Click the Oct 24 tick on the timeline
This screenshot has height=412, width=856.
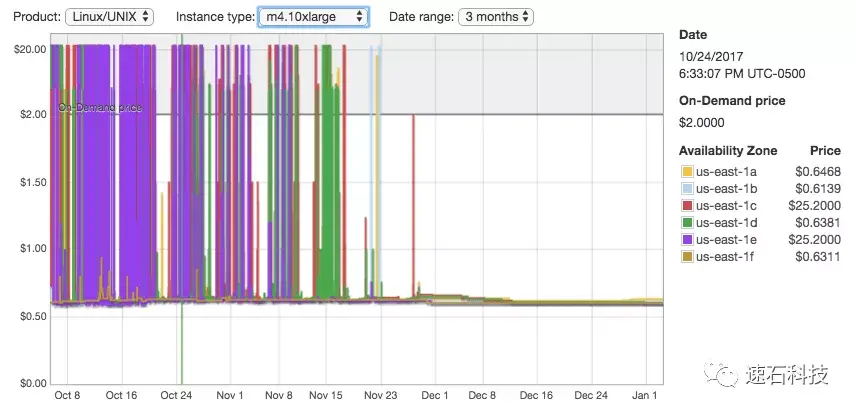[176, 396]
